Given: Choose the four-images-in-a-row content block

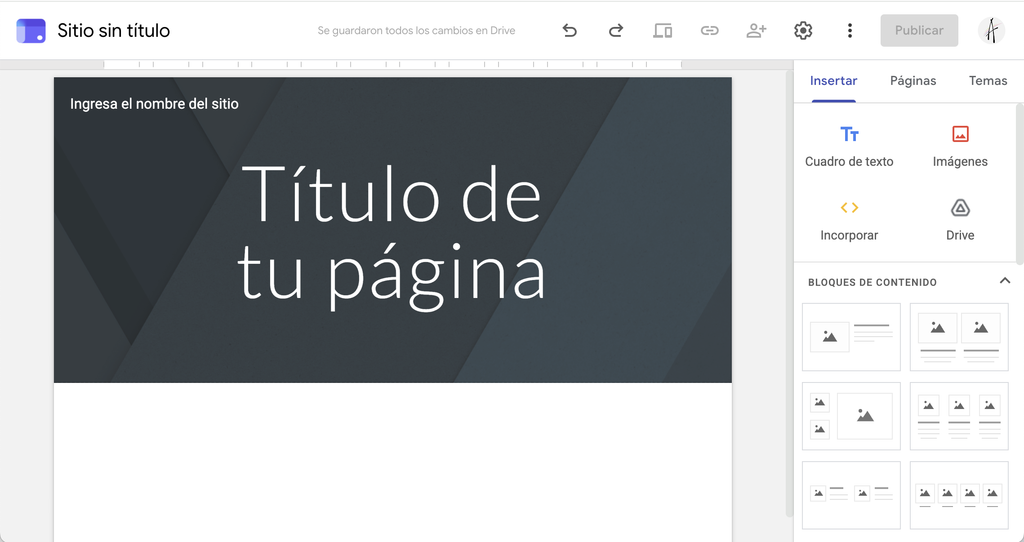Looking at the screenshot, I should pyautogui.click(x=959, y=495).
